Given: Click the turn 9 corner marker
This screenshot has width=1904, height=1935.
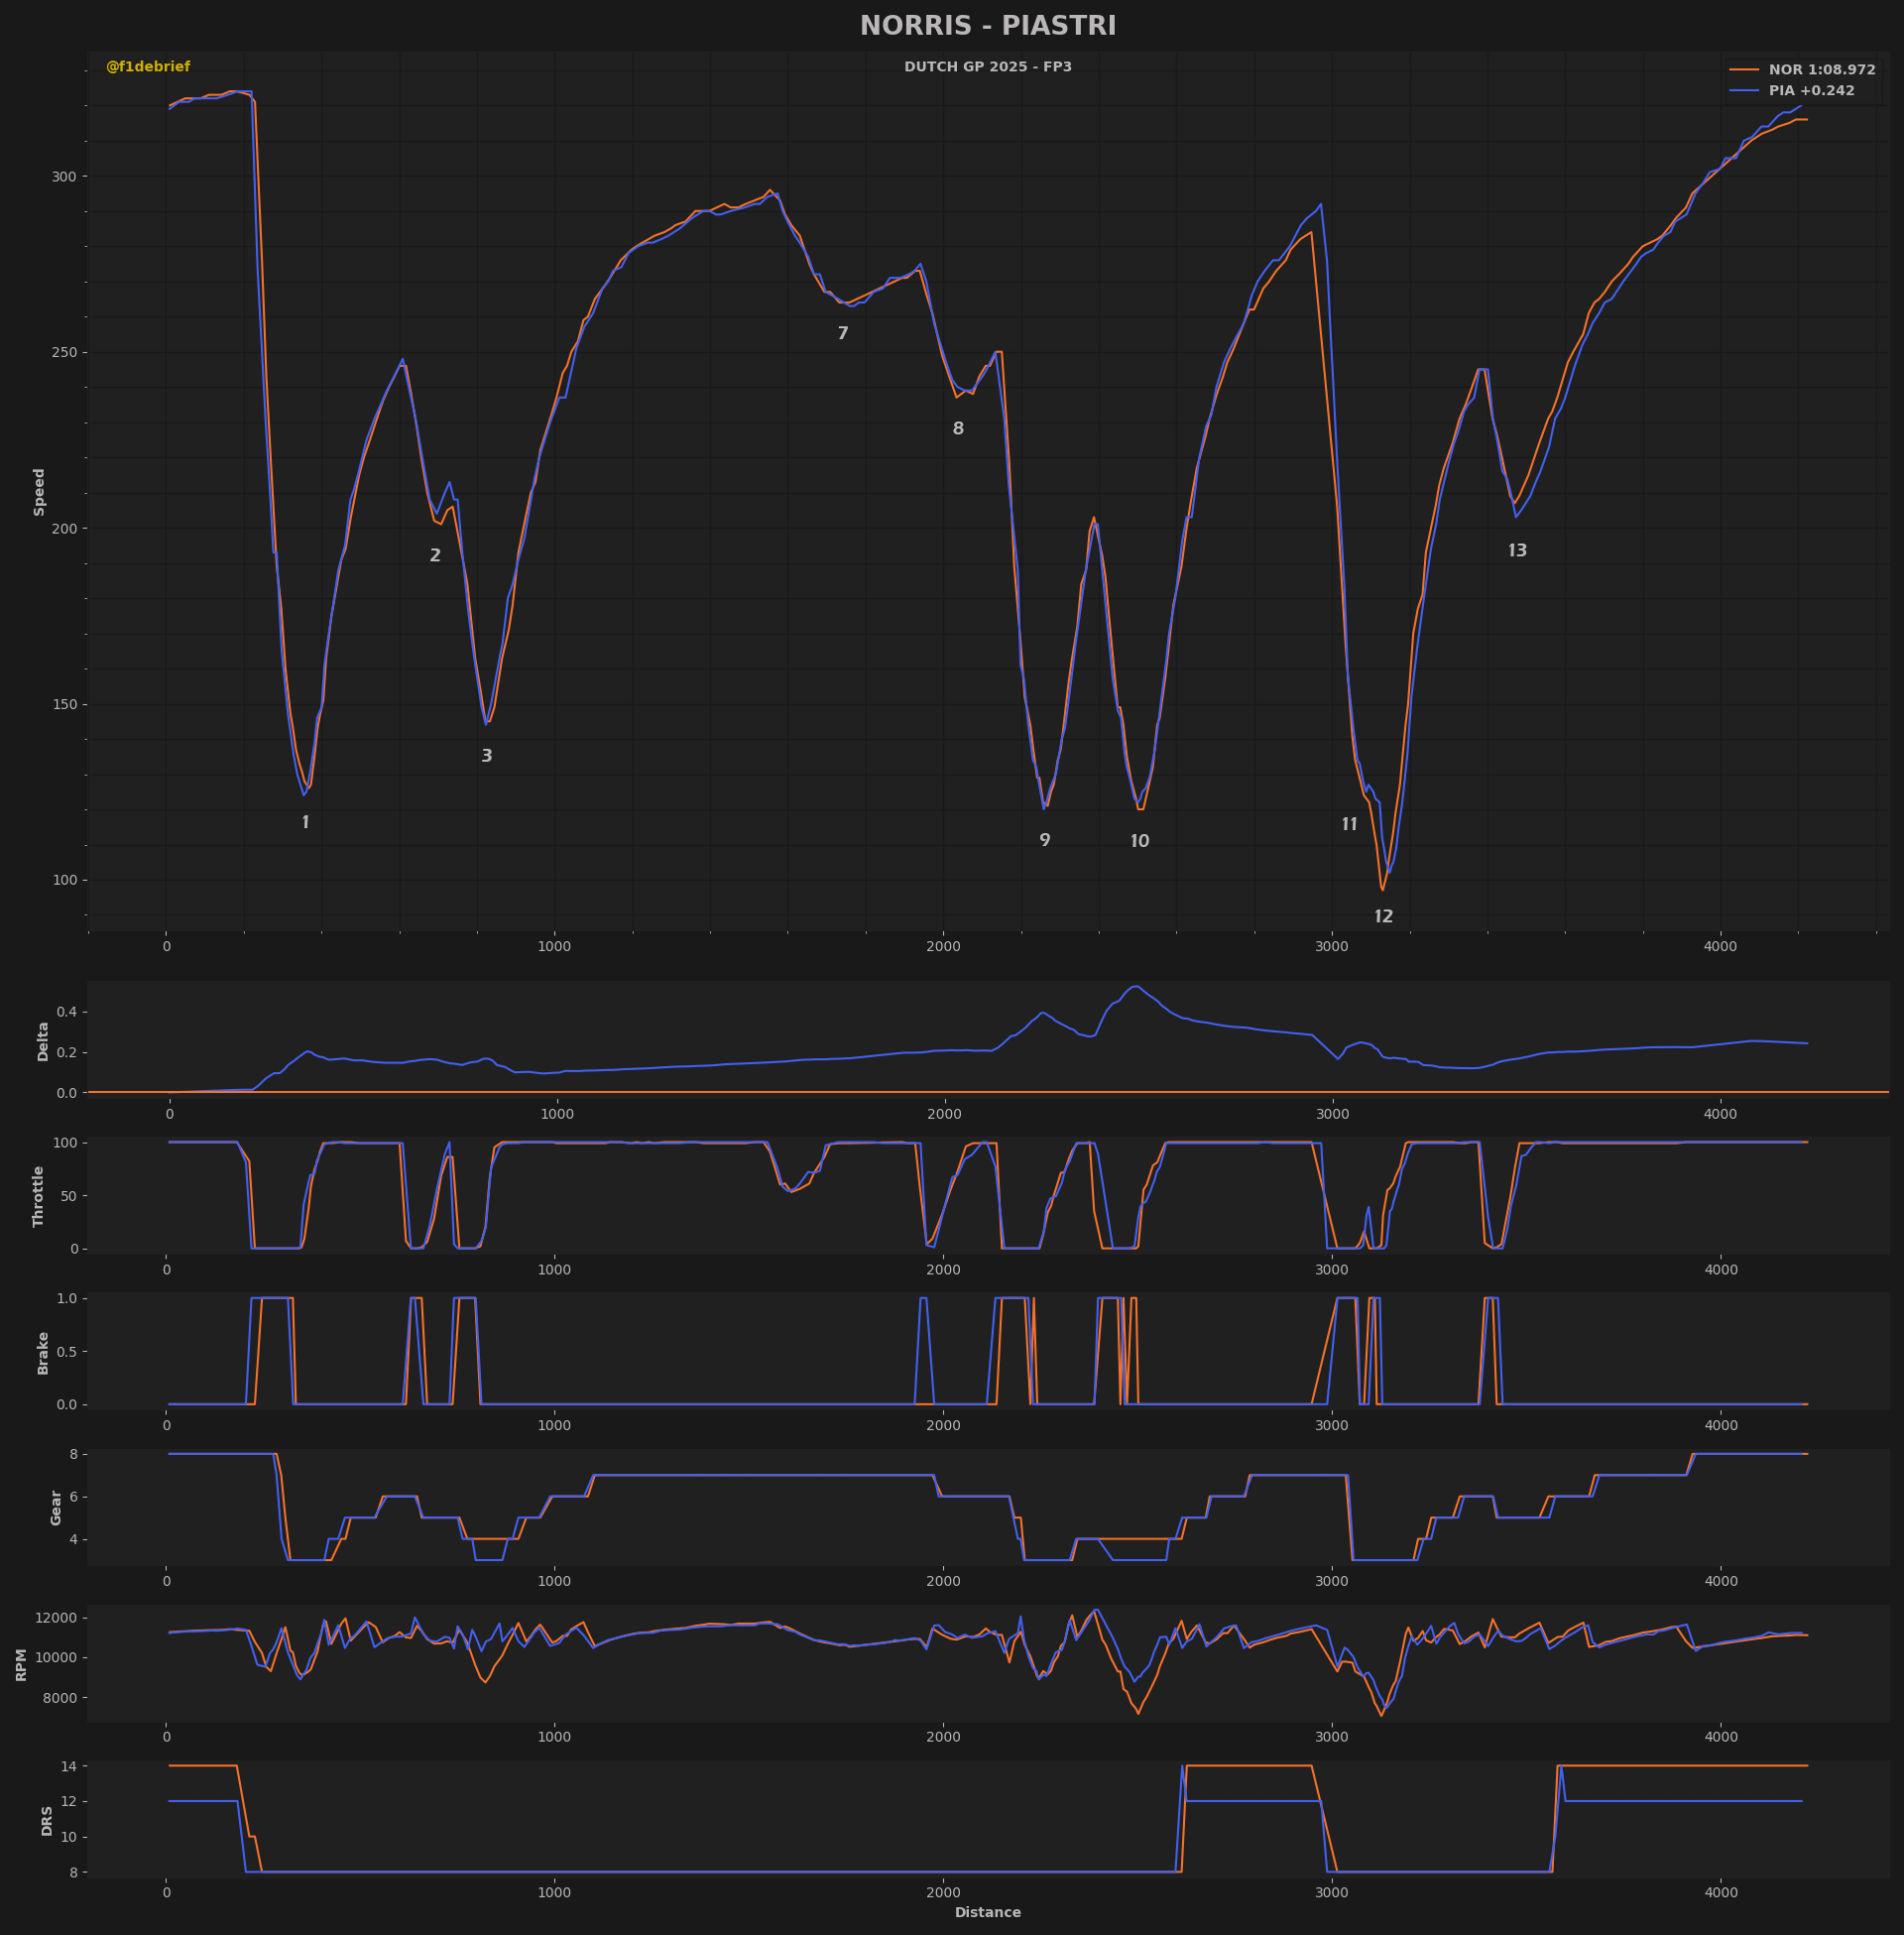Looking at the screenshot, I should [1044, 841].
